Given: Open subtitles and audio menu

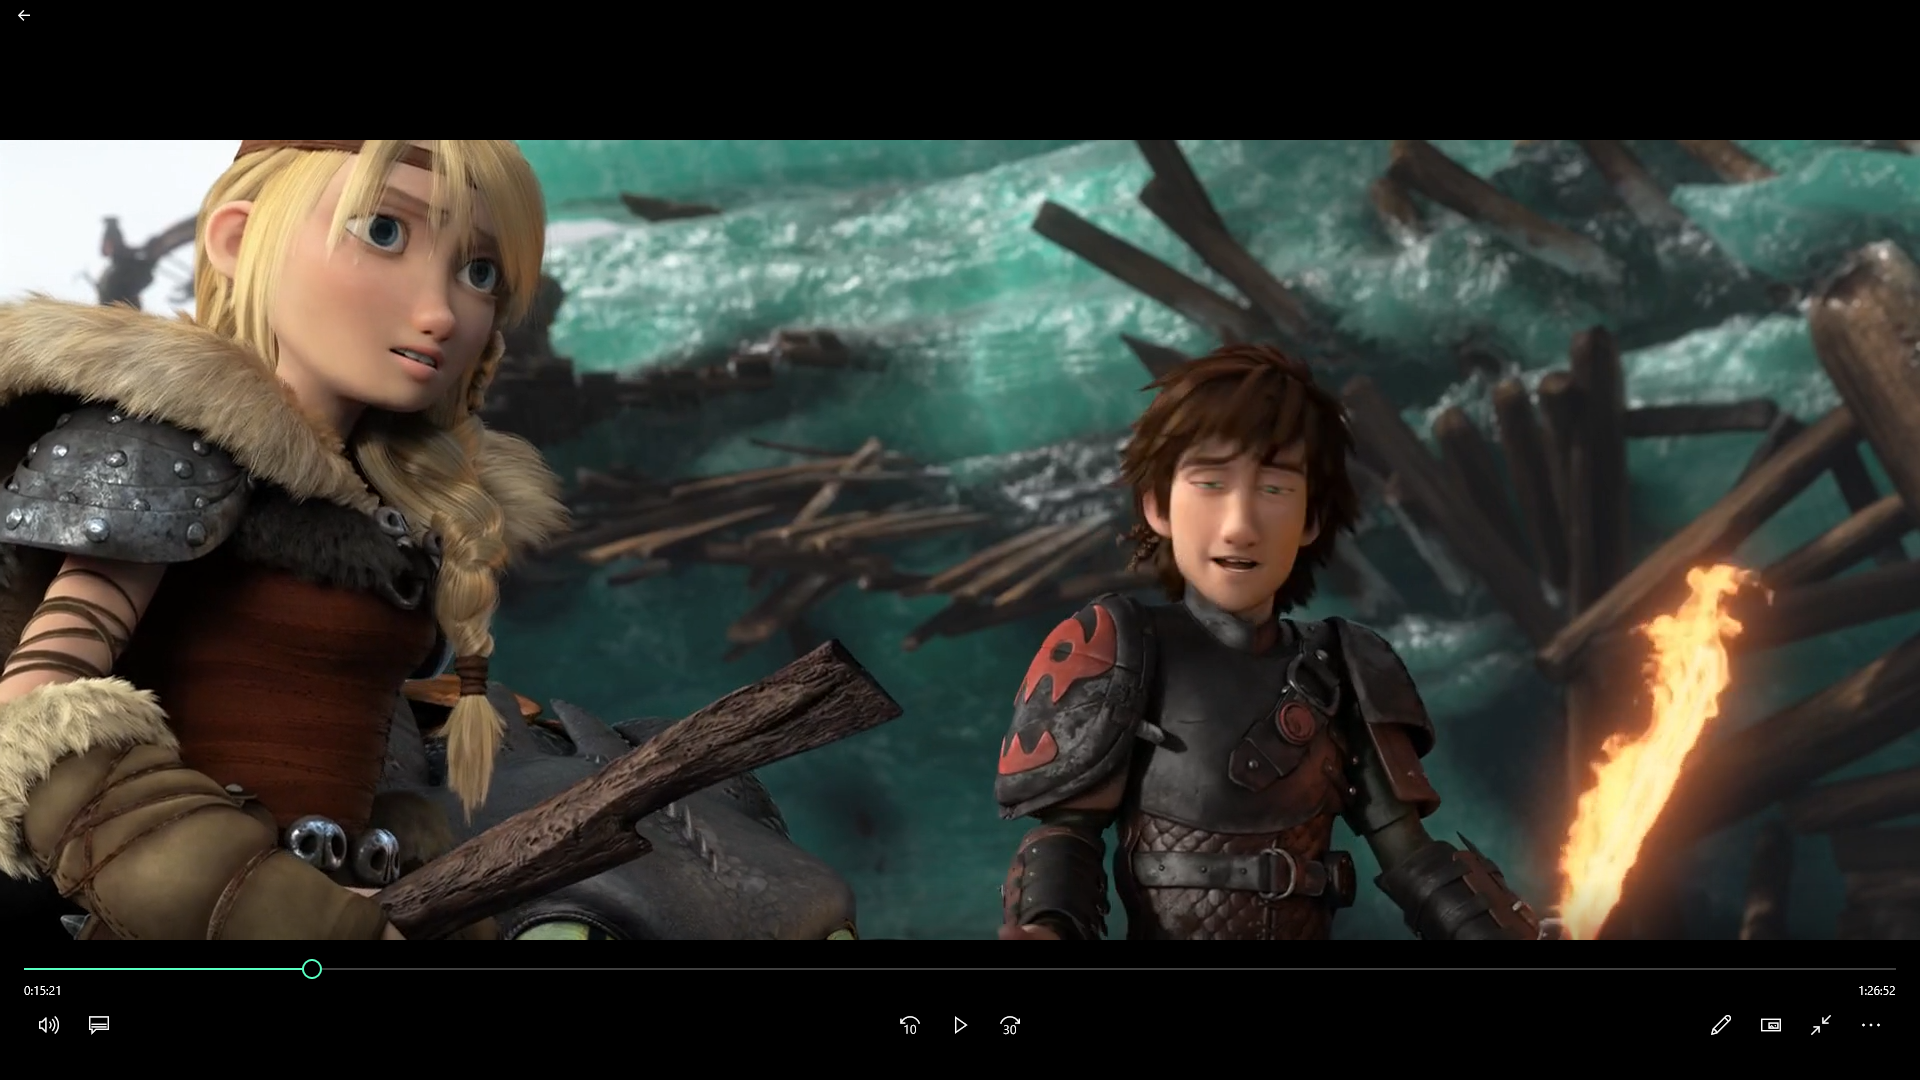Looking at the screenshot, I should (x=99, y=1025).
